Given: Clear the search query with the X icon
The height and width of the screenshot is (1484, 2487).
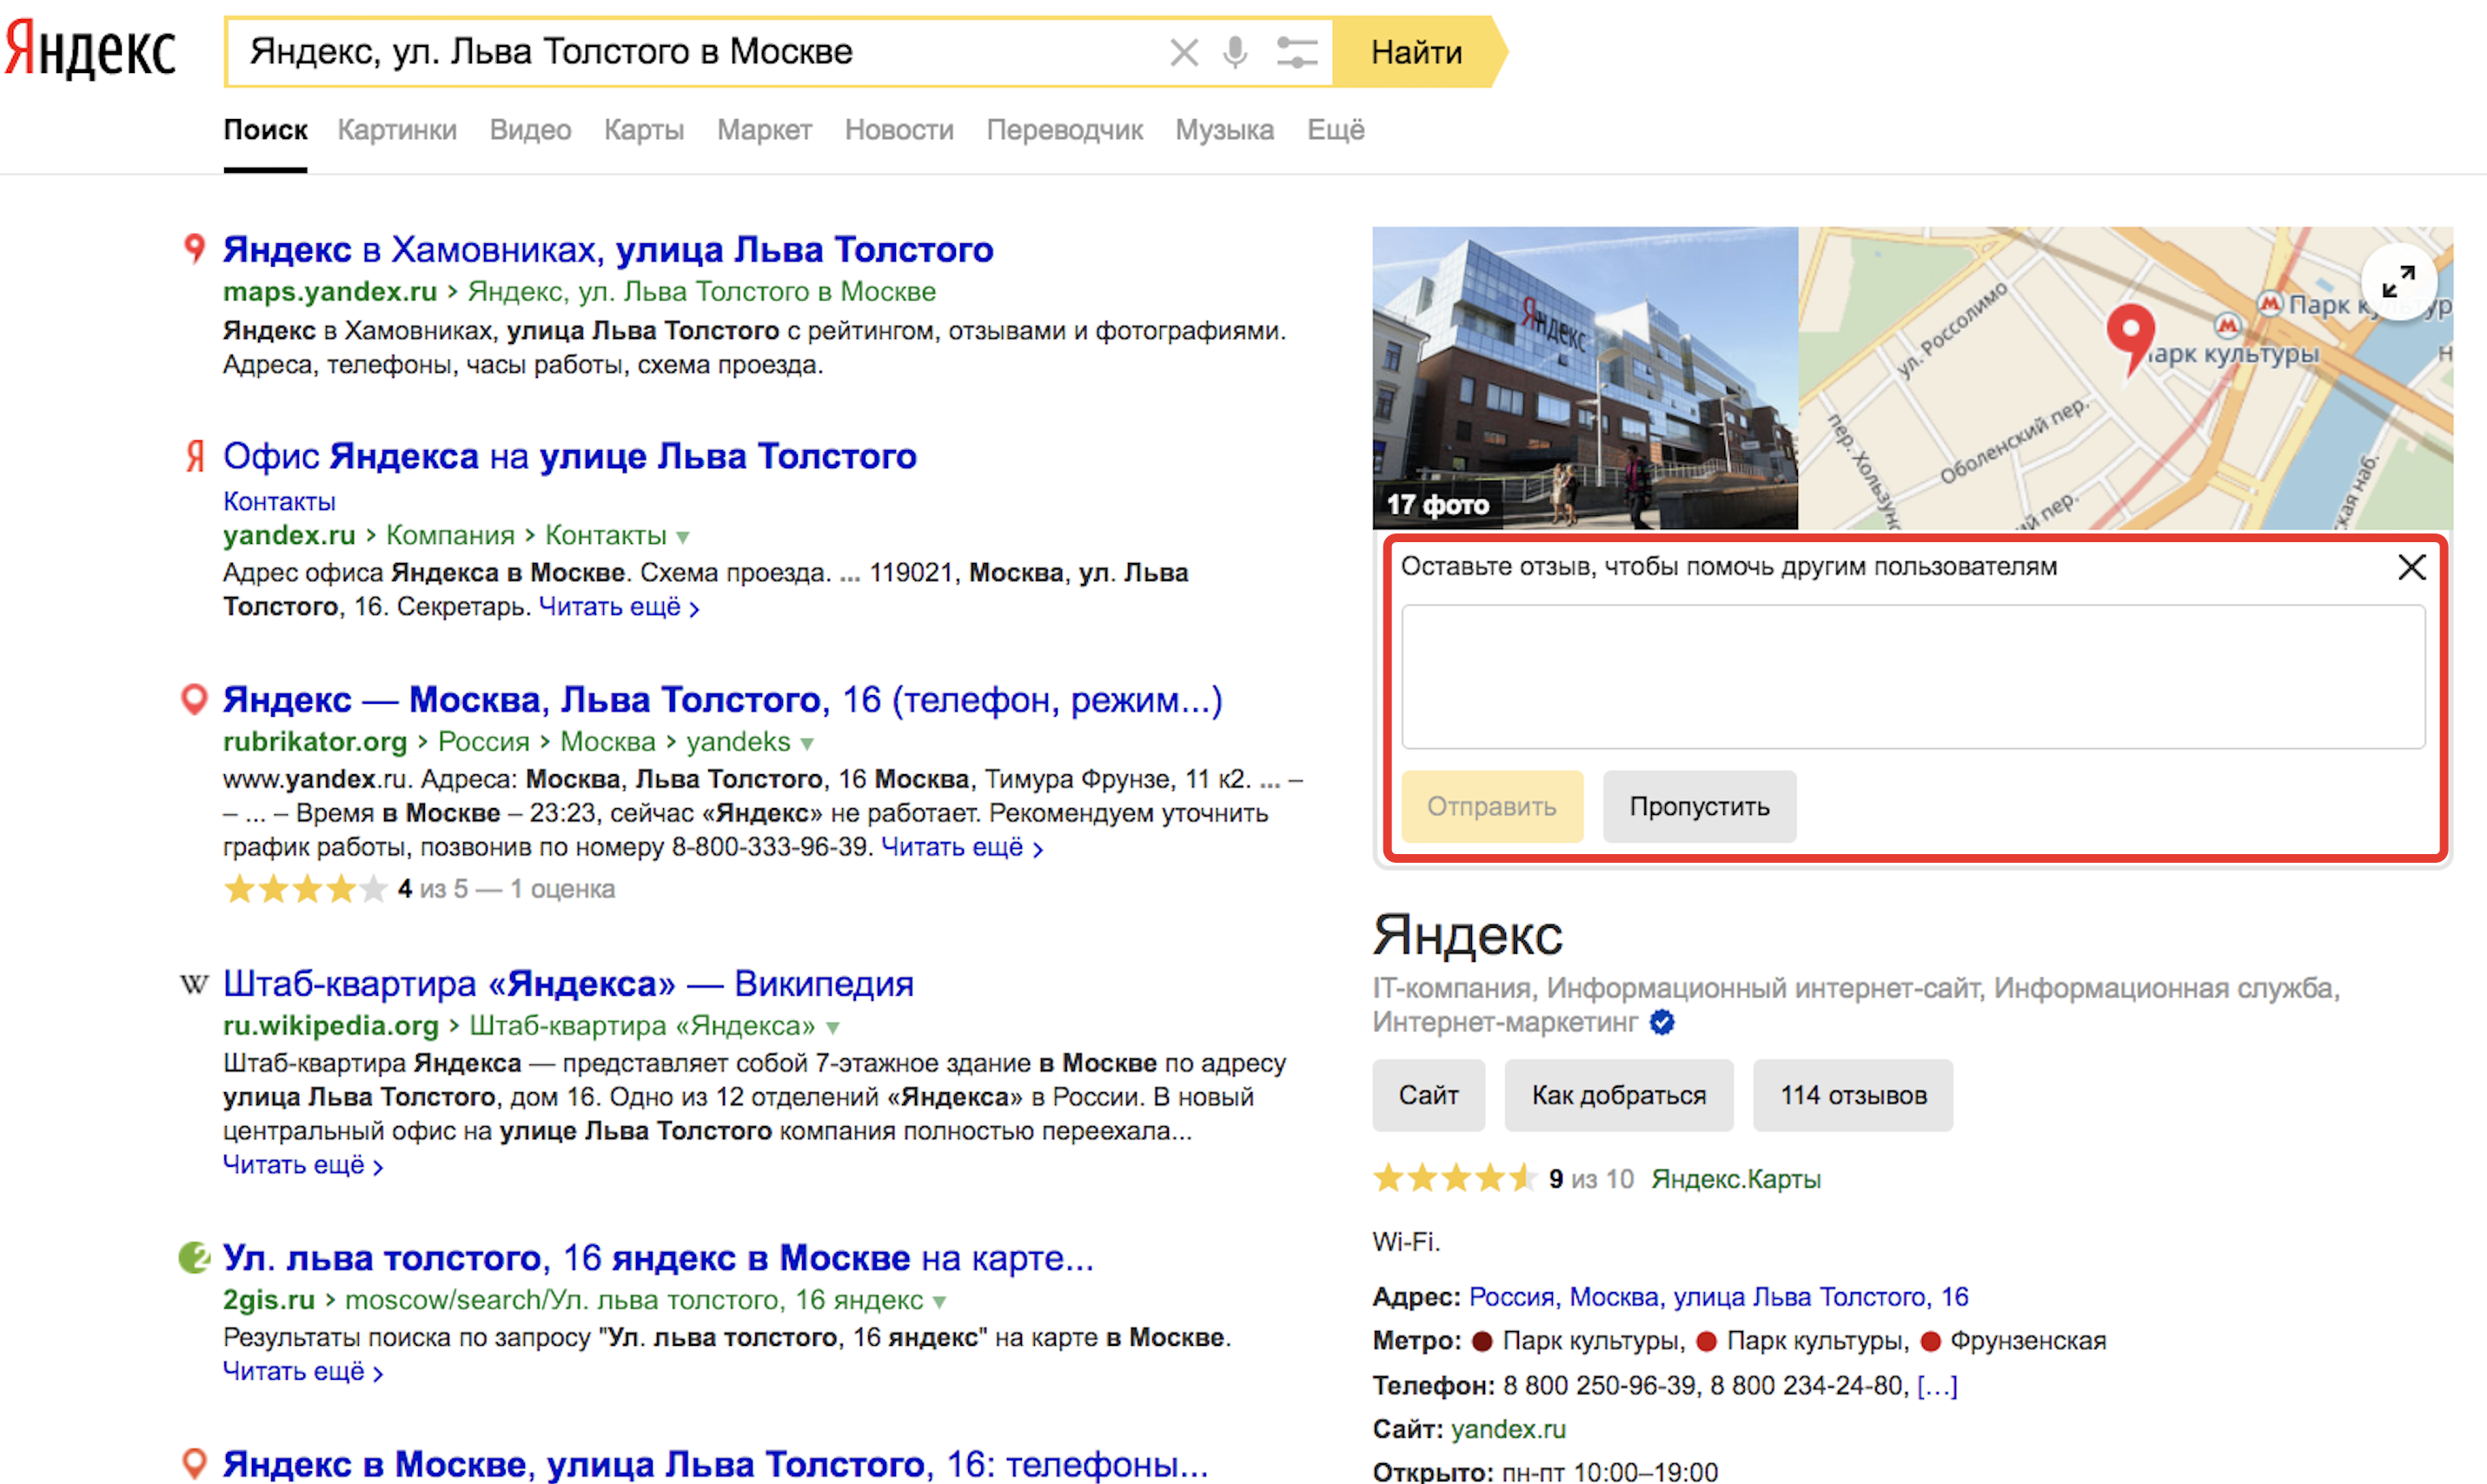Looking at the screenshot, I should (1184, 52).
